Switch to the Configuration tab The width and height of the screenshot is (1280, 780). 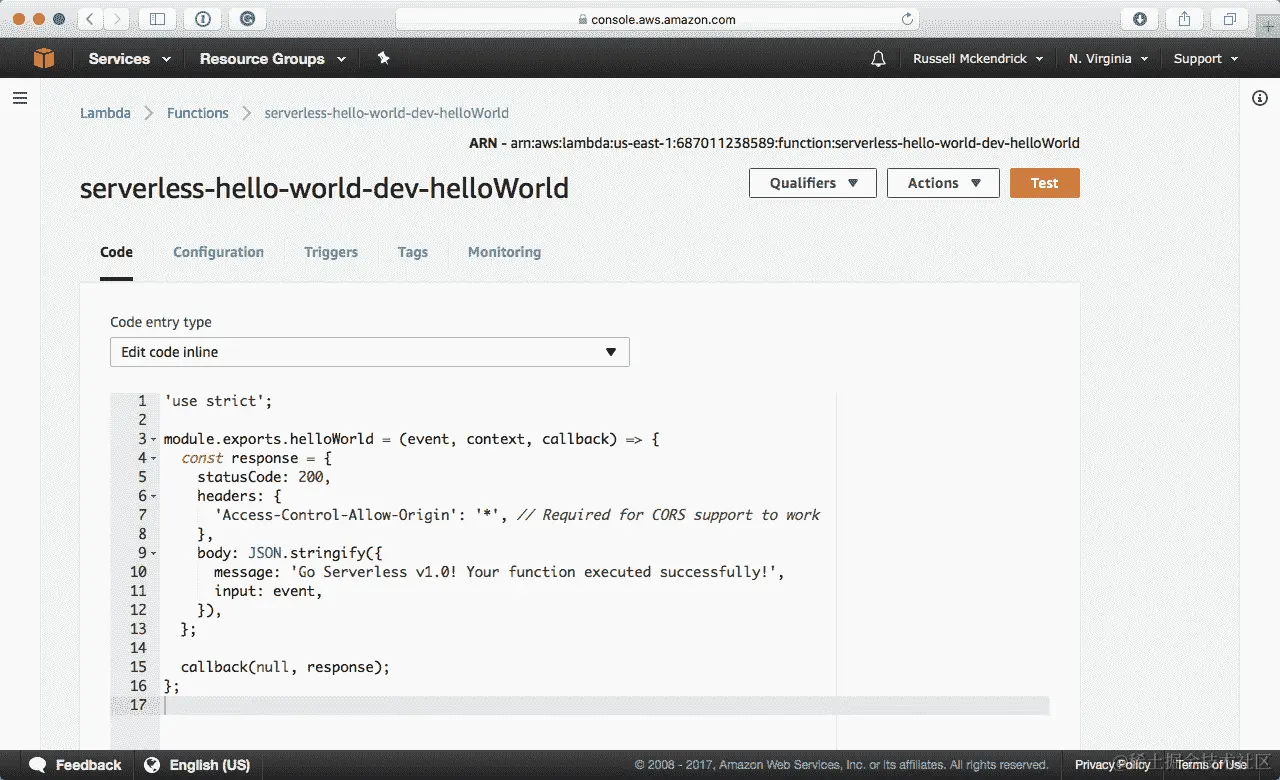click(x=218, y=252)
